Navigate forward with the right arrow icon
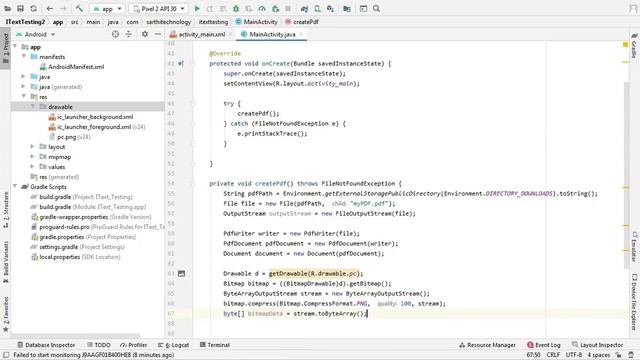Image resolution: width=640 pixels, height=360 pixels. pyautogui.click(x=63, y=9)
